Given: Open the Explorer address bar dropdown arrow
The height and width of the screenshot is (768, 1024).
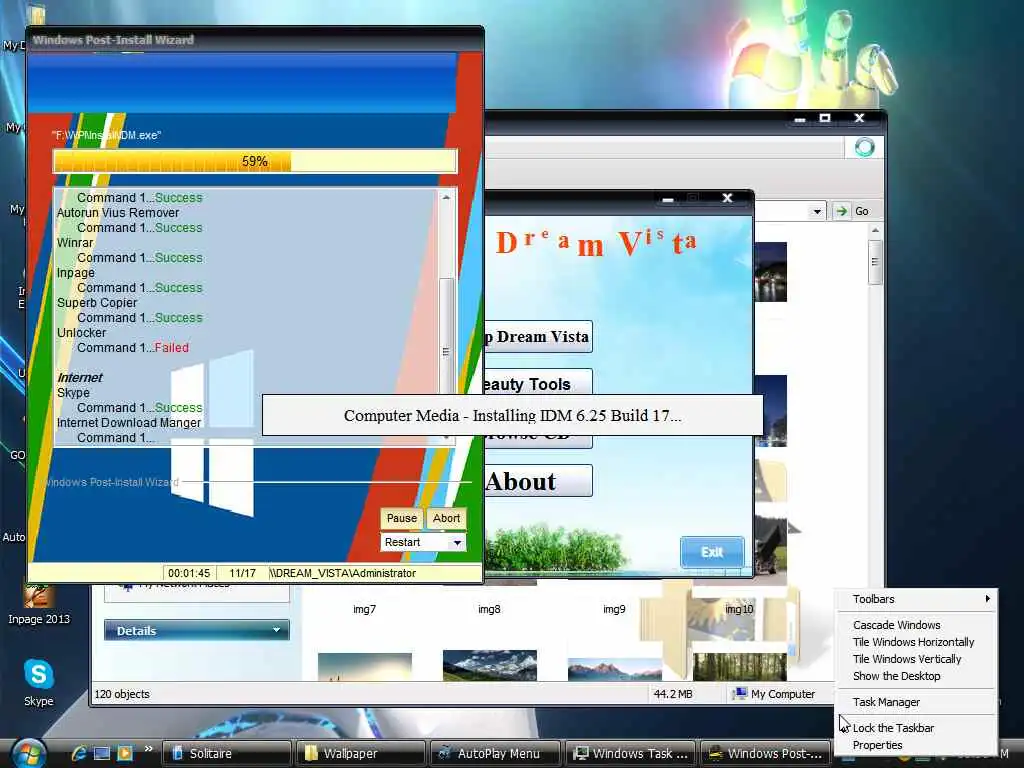Looking at the screenshot, I should [817, 212].
